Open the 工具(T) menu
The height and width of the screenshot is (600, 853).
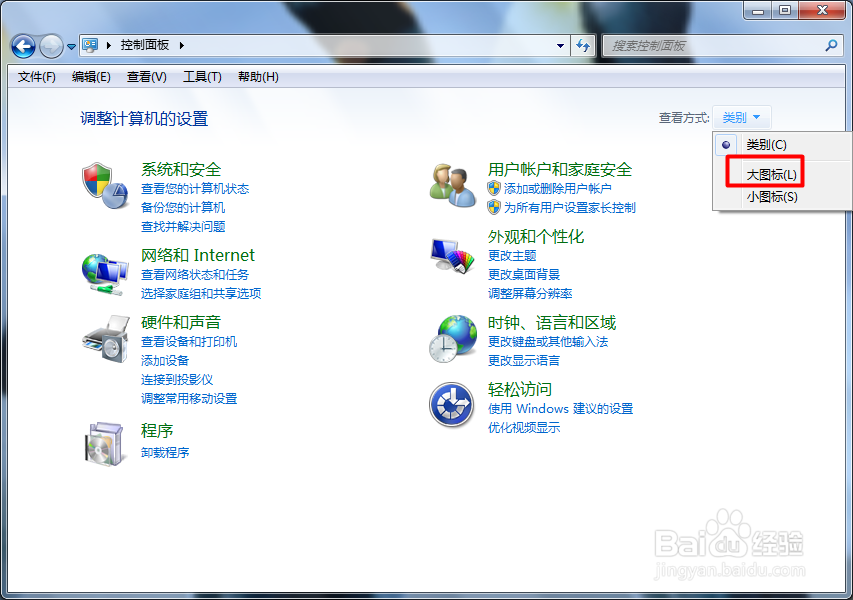click(202, 77)
